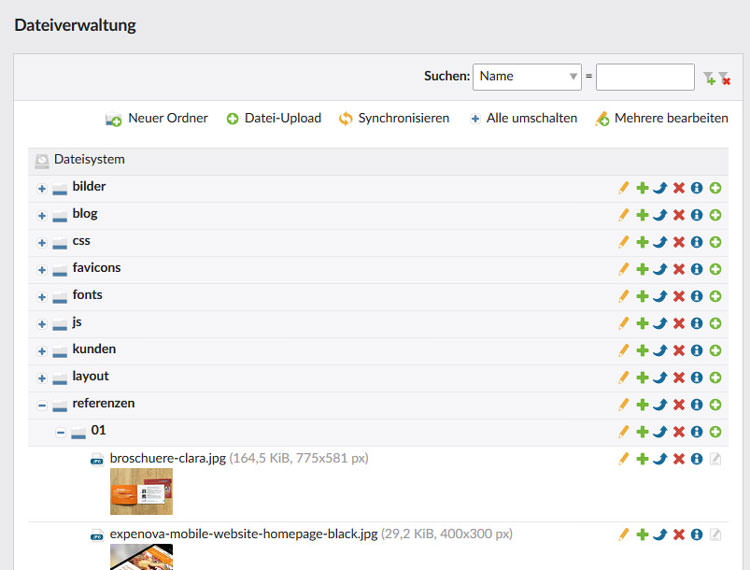Select the file name expenova-mobile-website-homepage-black.jpg
Viewport: 750px width, 570px height.
243,534
